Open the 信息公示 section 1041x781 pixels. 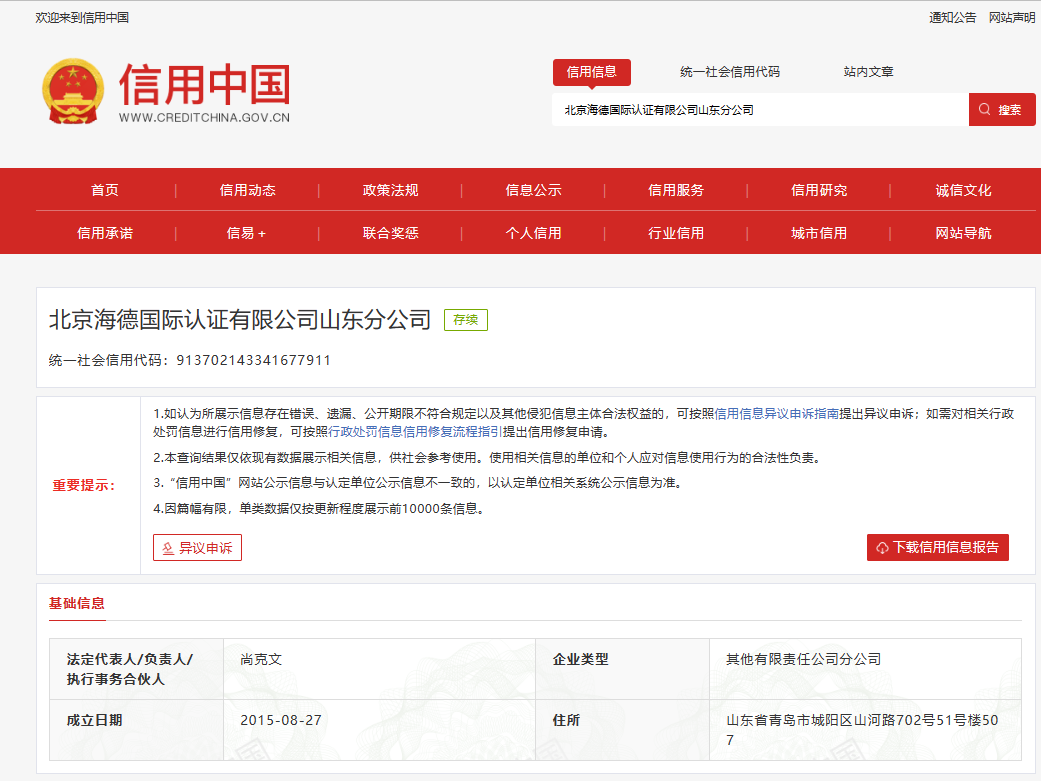click(x=532, y=189)
